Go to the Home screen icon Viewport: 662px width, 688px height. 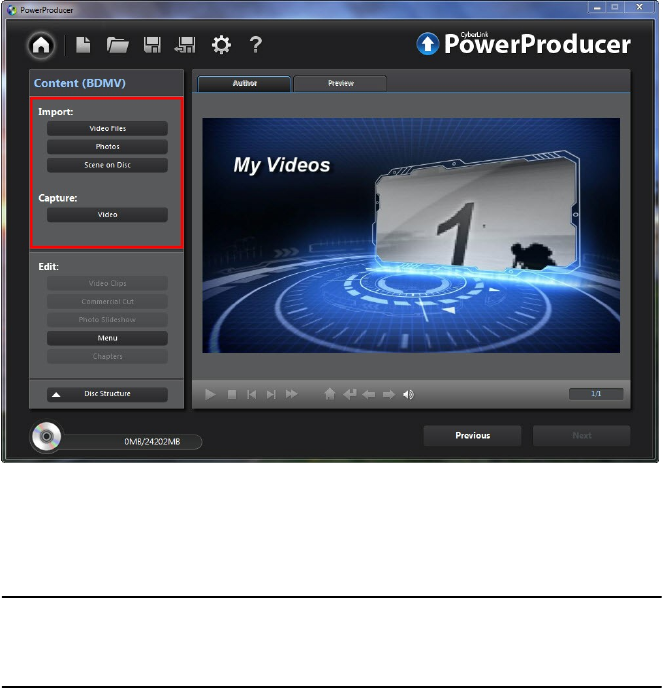point(41,45)
